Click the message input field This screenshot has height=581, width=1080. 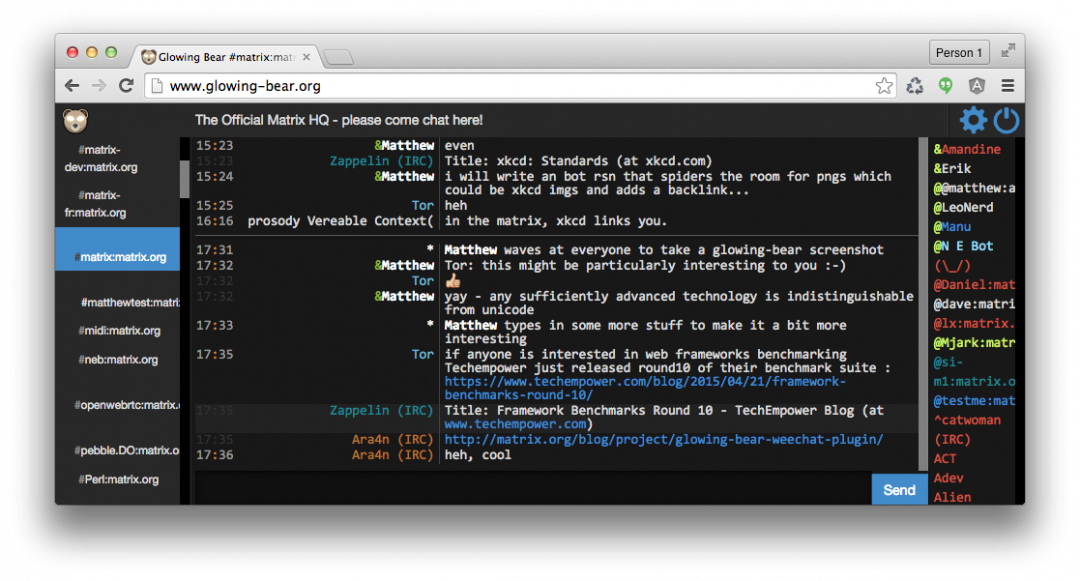530,489
